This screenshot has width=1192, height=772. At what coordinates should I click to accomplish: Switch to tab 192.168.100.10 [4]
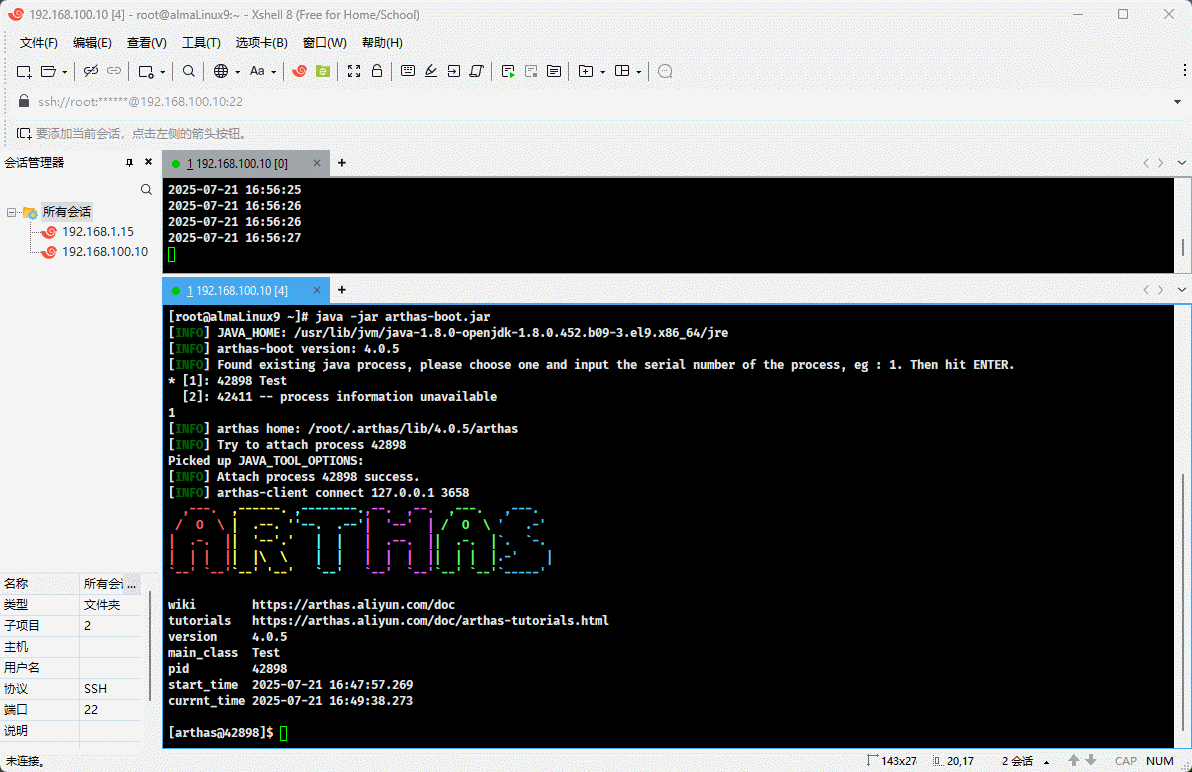coord(237,290)
